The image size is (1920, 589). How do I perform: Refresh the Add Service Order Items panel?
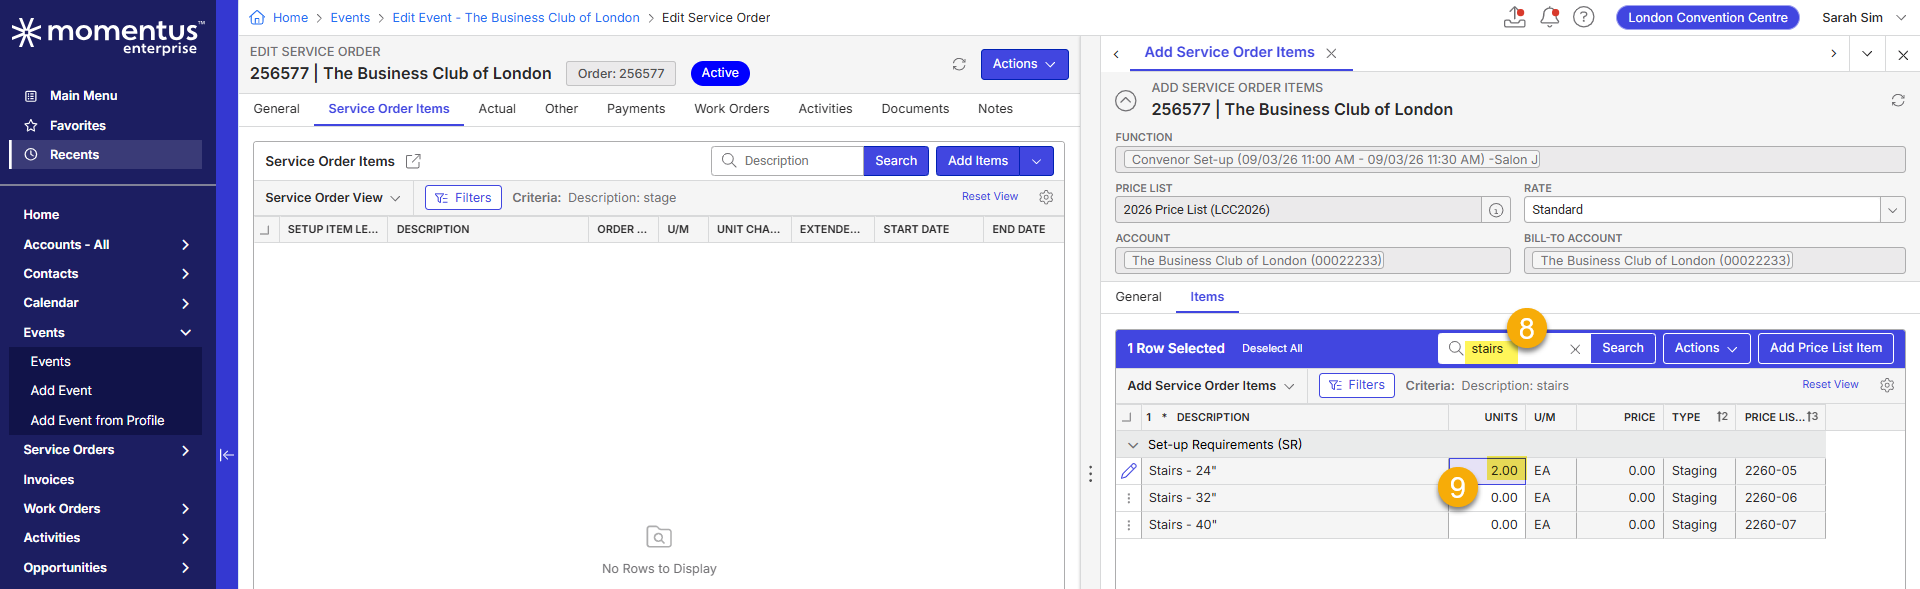(x=1898, y=100)
